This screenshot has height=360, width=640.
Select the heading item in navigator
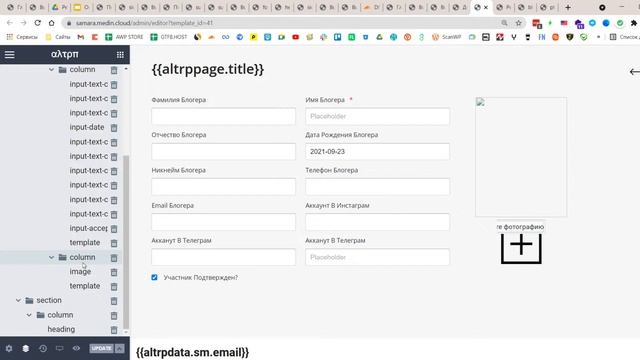click(61, 329)
